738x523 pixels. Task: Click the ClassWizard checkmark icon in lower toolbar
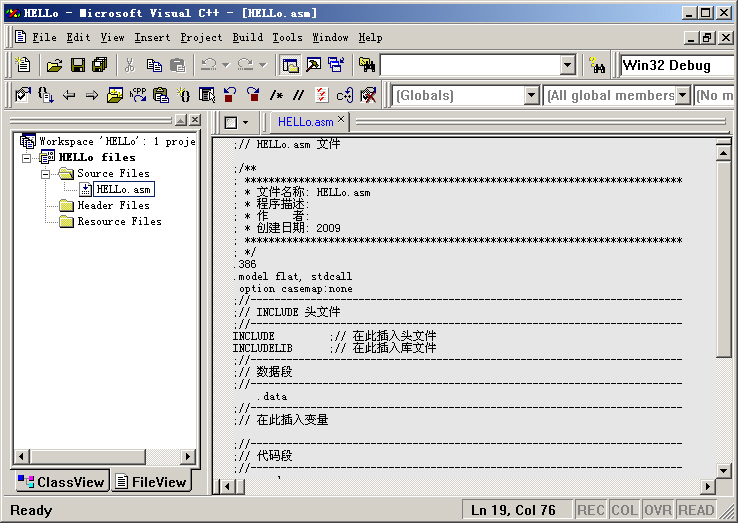click(x=23, y=95)
